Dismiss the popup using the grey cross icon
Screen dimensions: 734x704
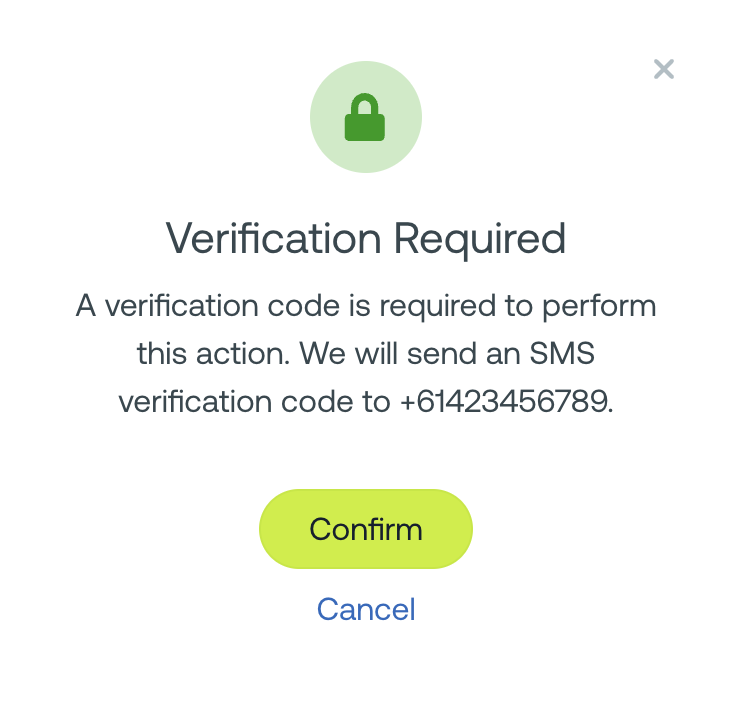663,69
